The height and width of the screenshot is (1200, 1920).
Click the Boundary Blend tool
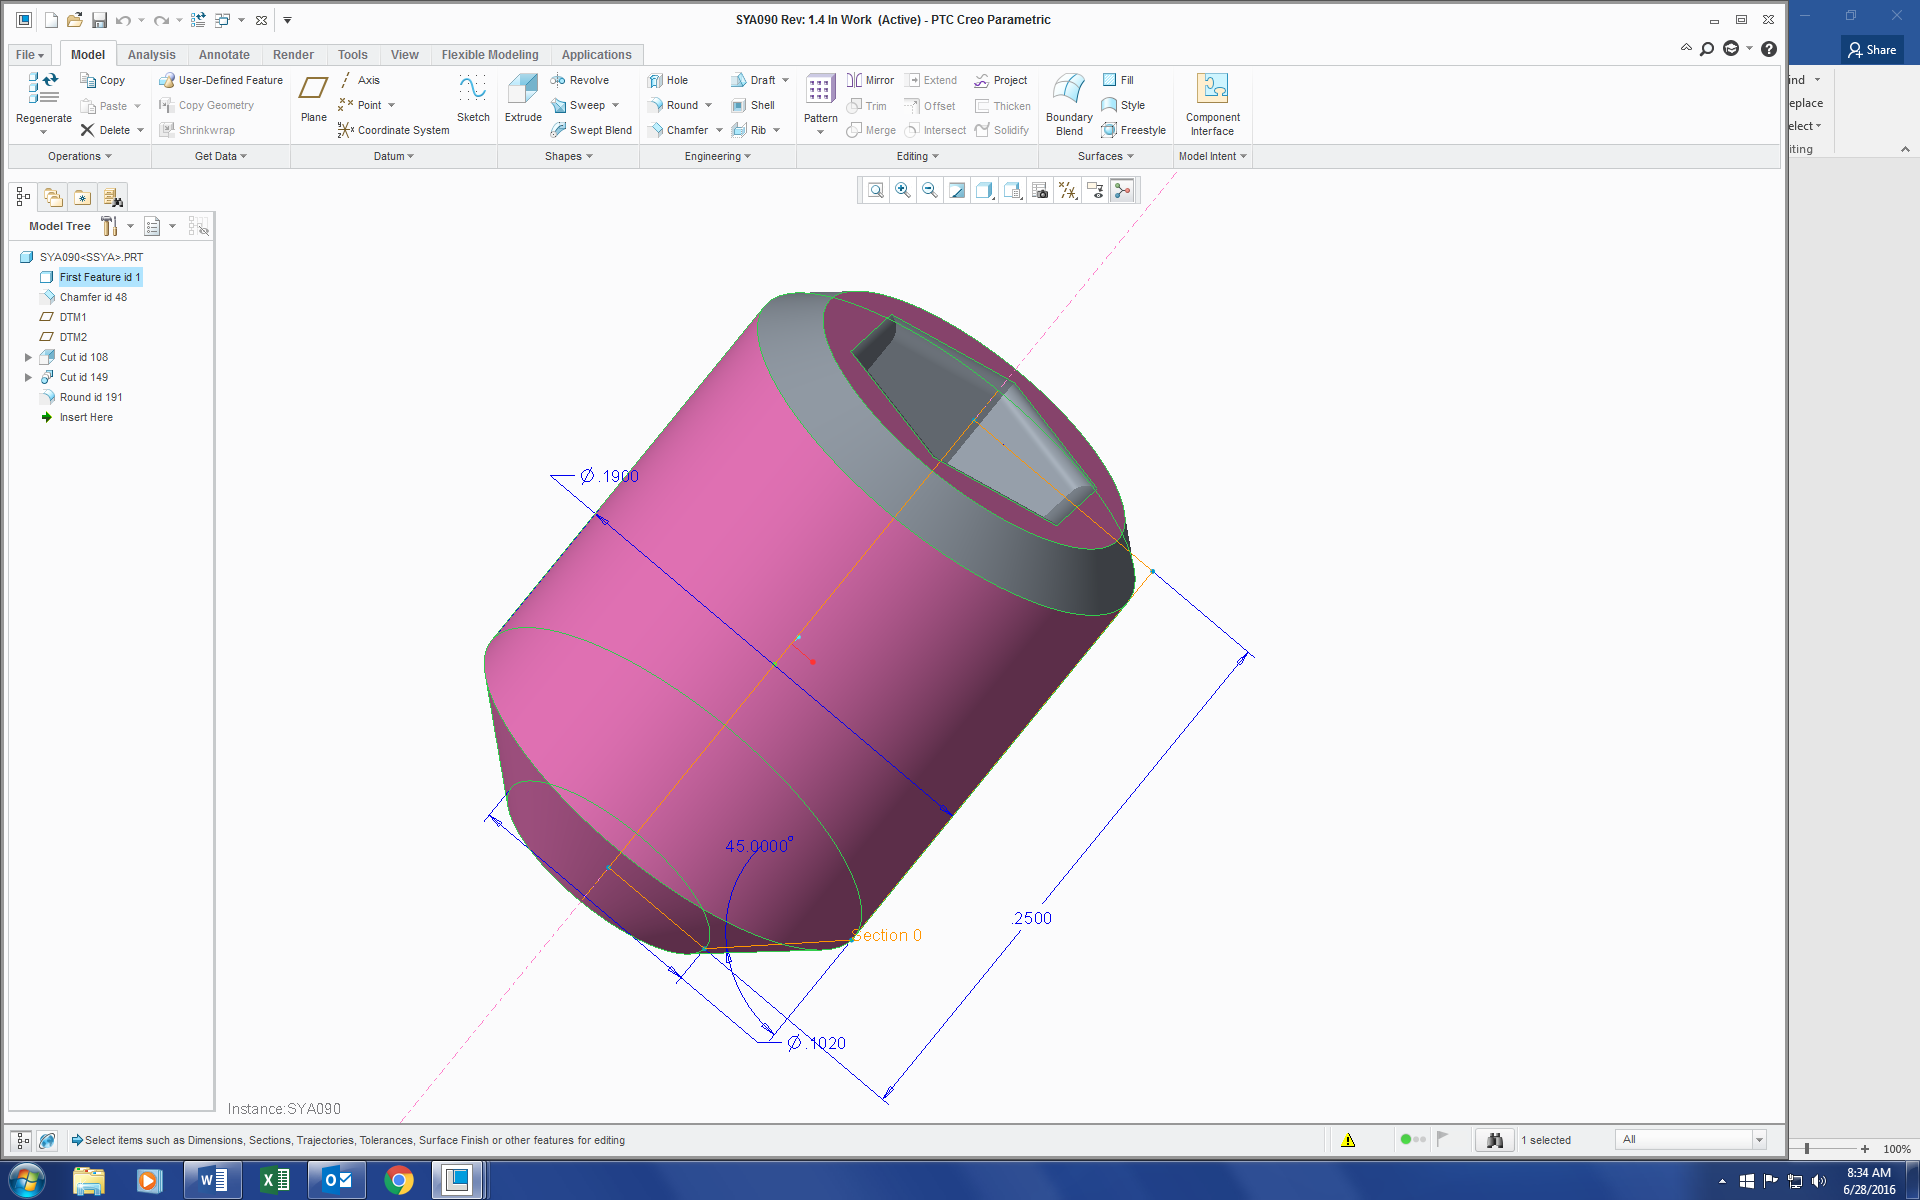tap(1068, 103)
